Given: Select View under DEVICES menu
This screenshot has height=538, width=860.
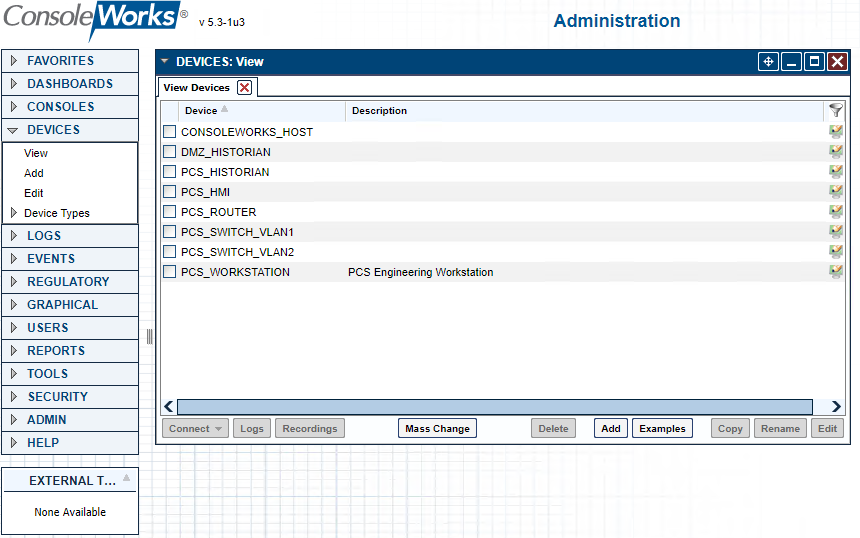Looking at the screenshot, I should pyautogui.click(x=36, y=153).
